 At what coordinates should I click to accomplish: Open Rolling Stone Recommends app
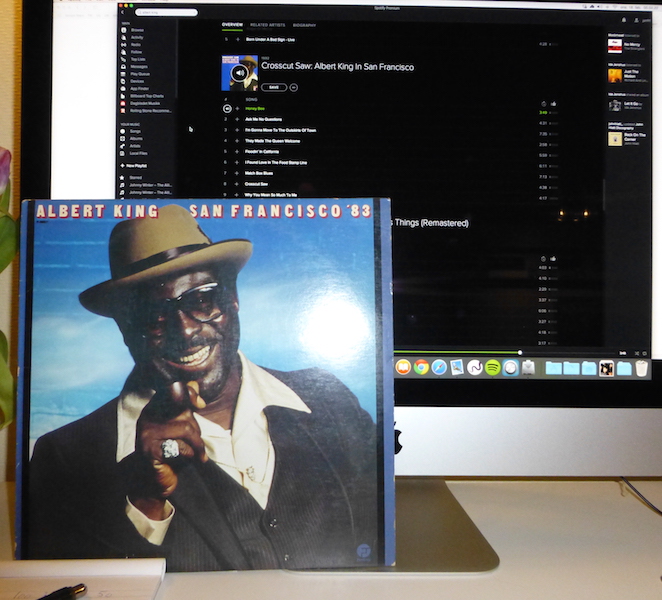(150, 111)
